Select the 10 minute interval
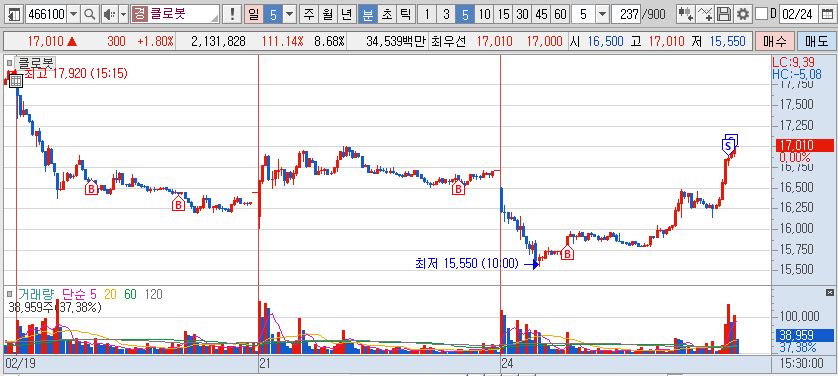838x376 pixels. click(484, 14)
